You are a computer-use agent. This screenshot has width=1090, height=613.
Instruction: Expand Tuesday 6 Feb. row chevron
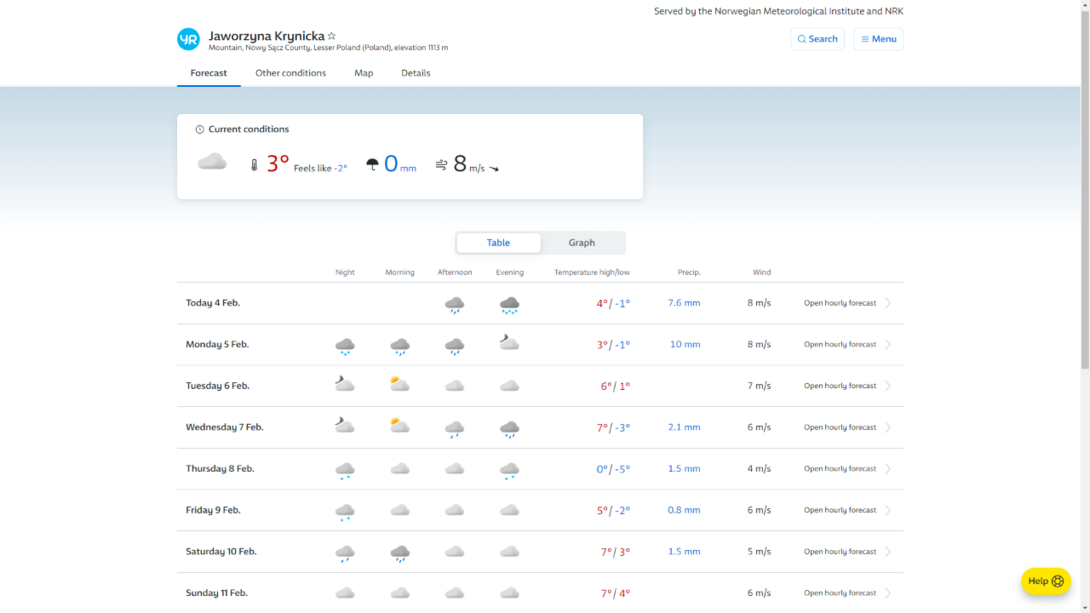click(888, 386)
